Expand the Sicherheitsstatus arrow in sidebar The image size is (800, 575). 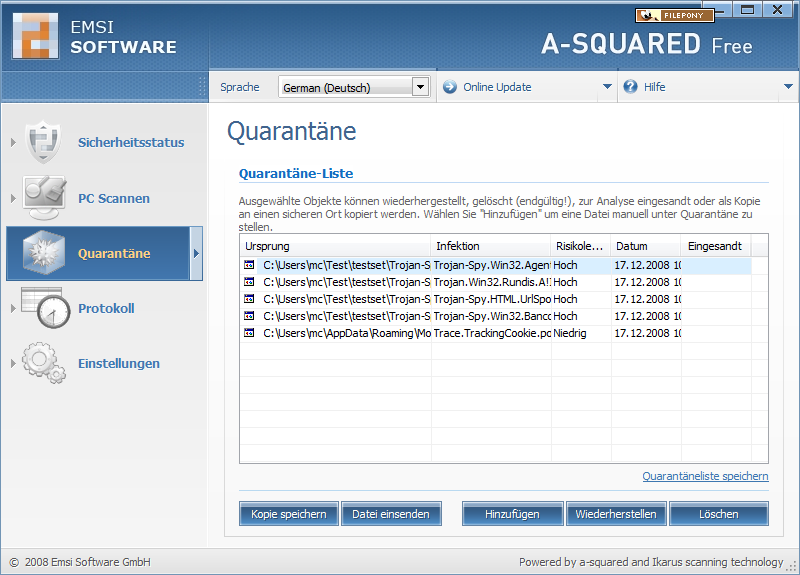(13, 142)
